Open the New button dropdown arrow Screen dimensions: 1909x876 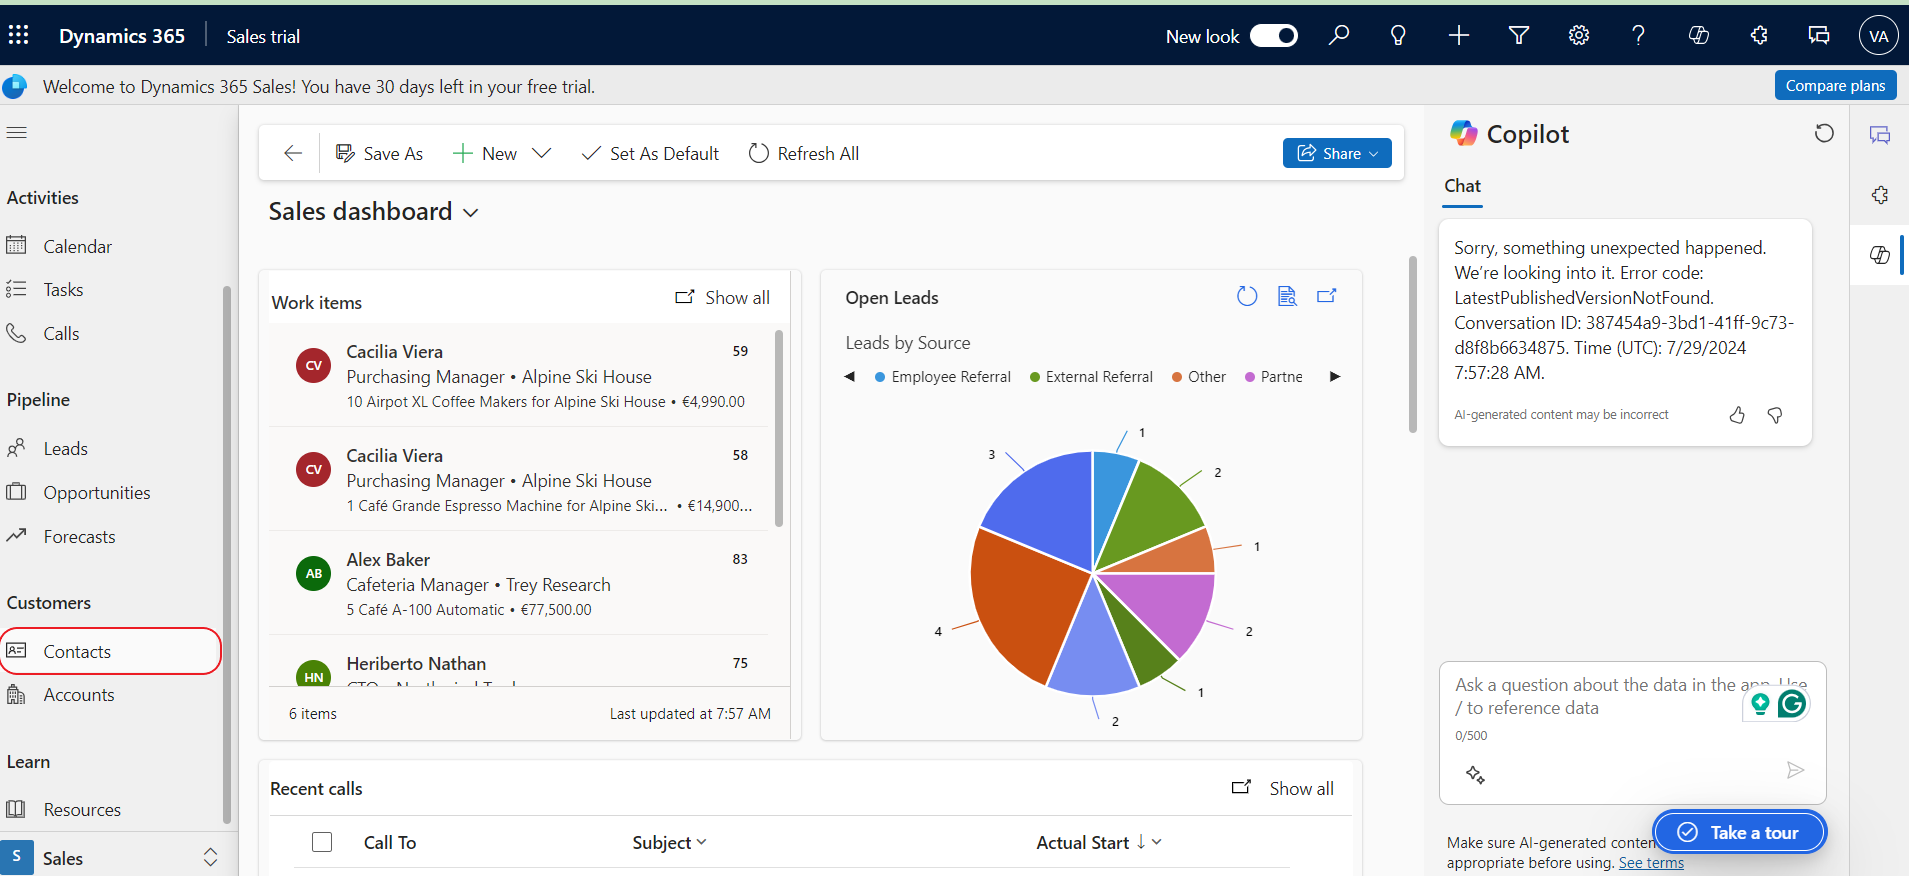point(541,153)
